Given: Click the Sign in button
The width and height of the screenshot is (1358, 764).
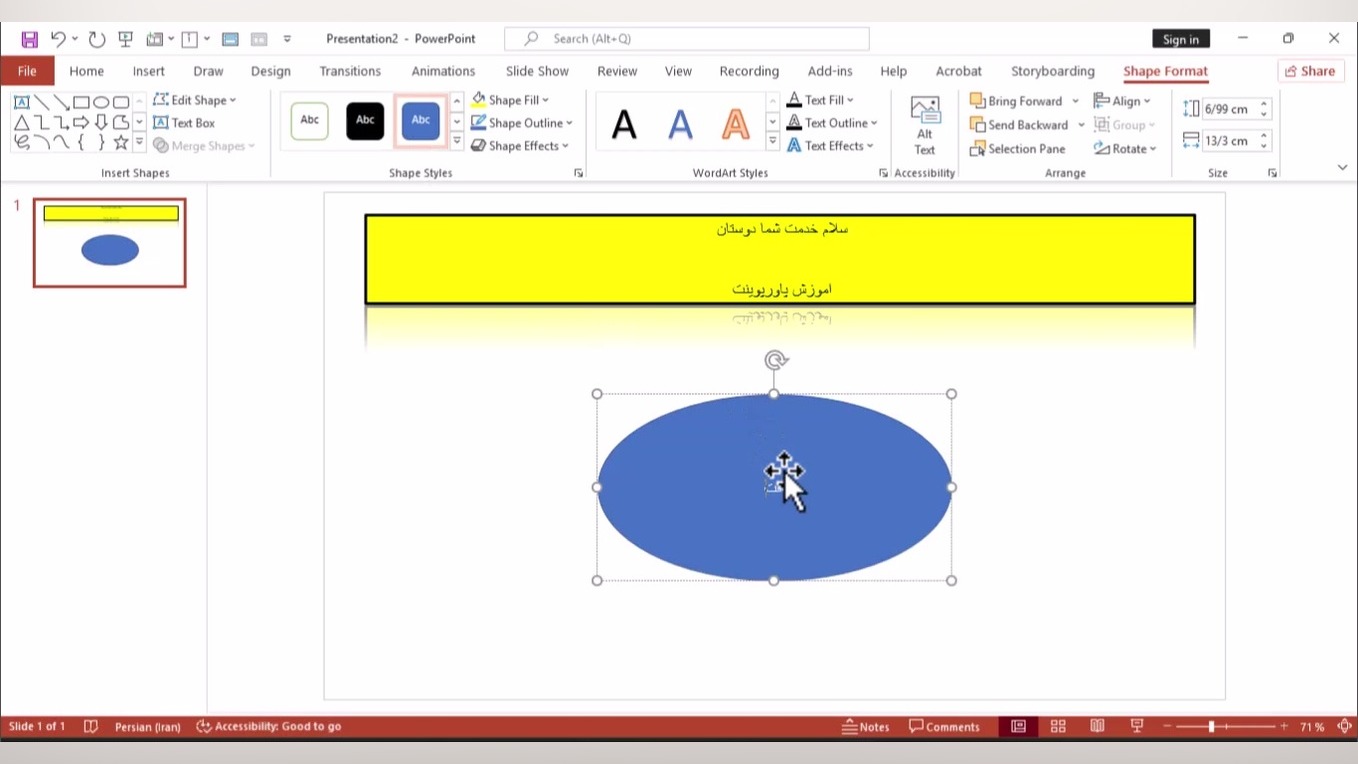Looking at the screenshot, I should 1181,39.
